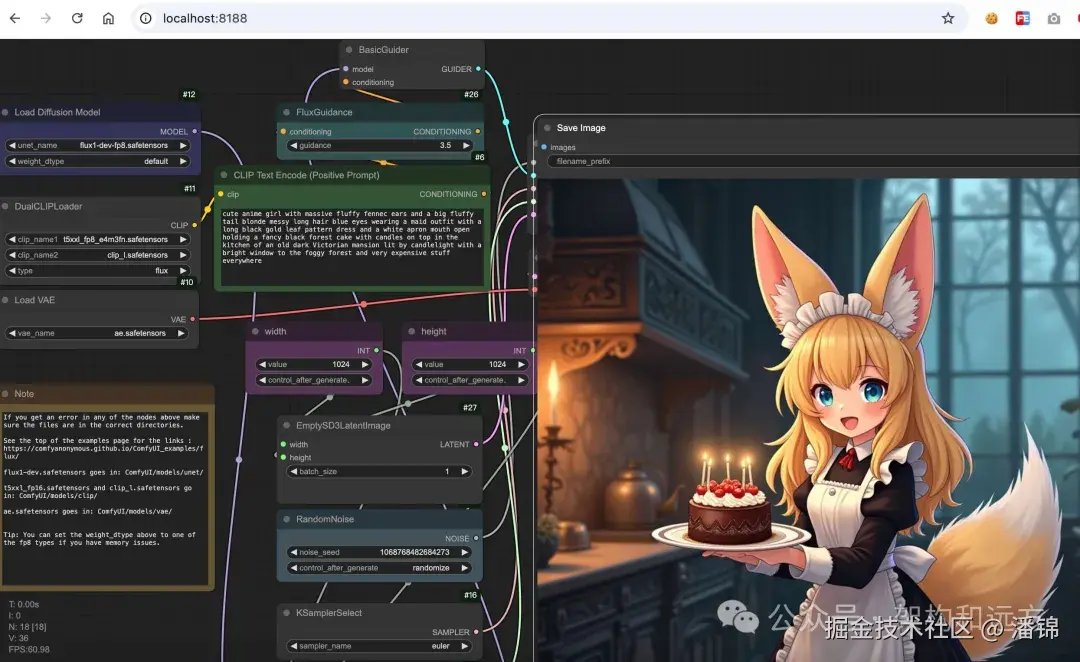
Task: Open the DualCLIPLoader type flux selector
Action: (x=97, y=271)
